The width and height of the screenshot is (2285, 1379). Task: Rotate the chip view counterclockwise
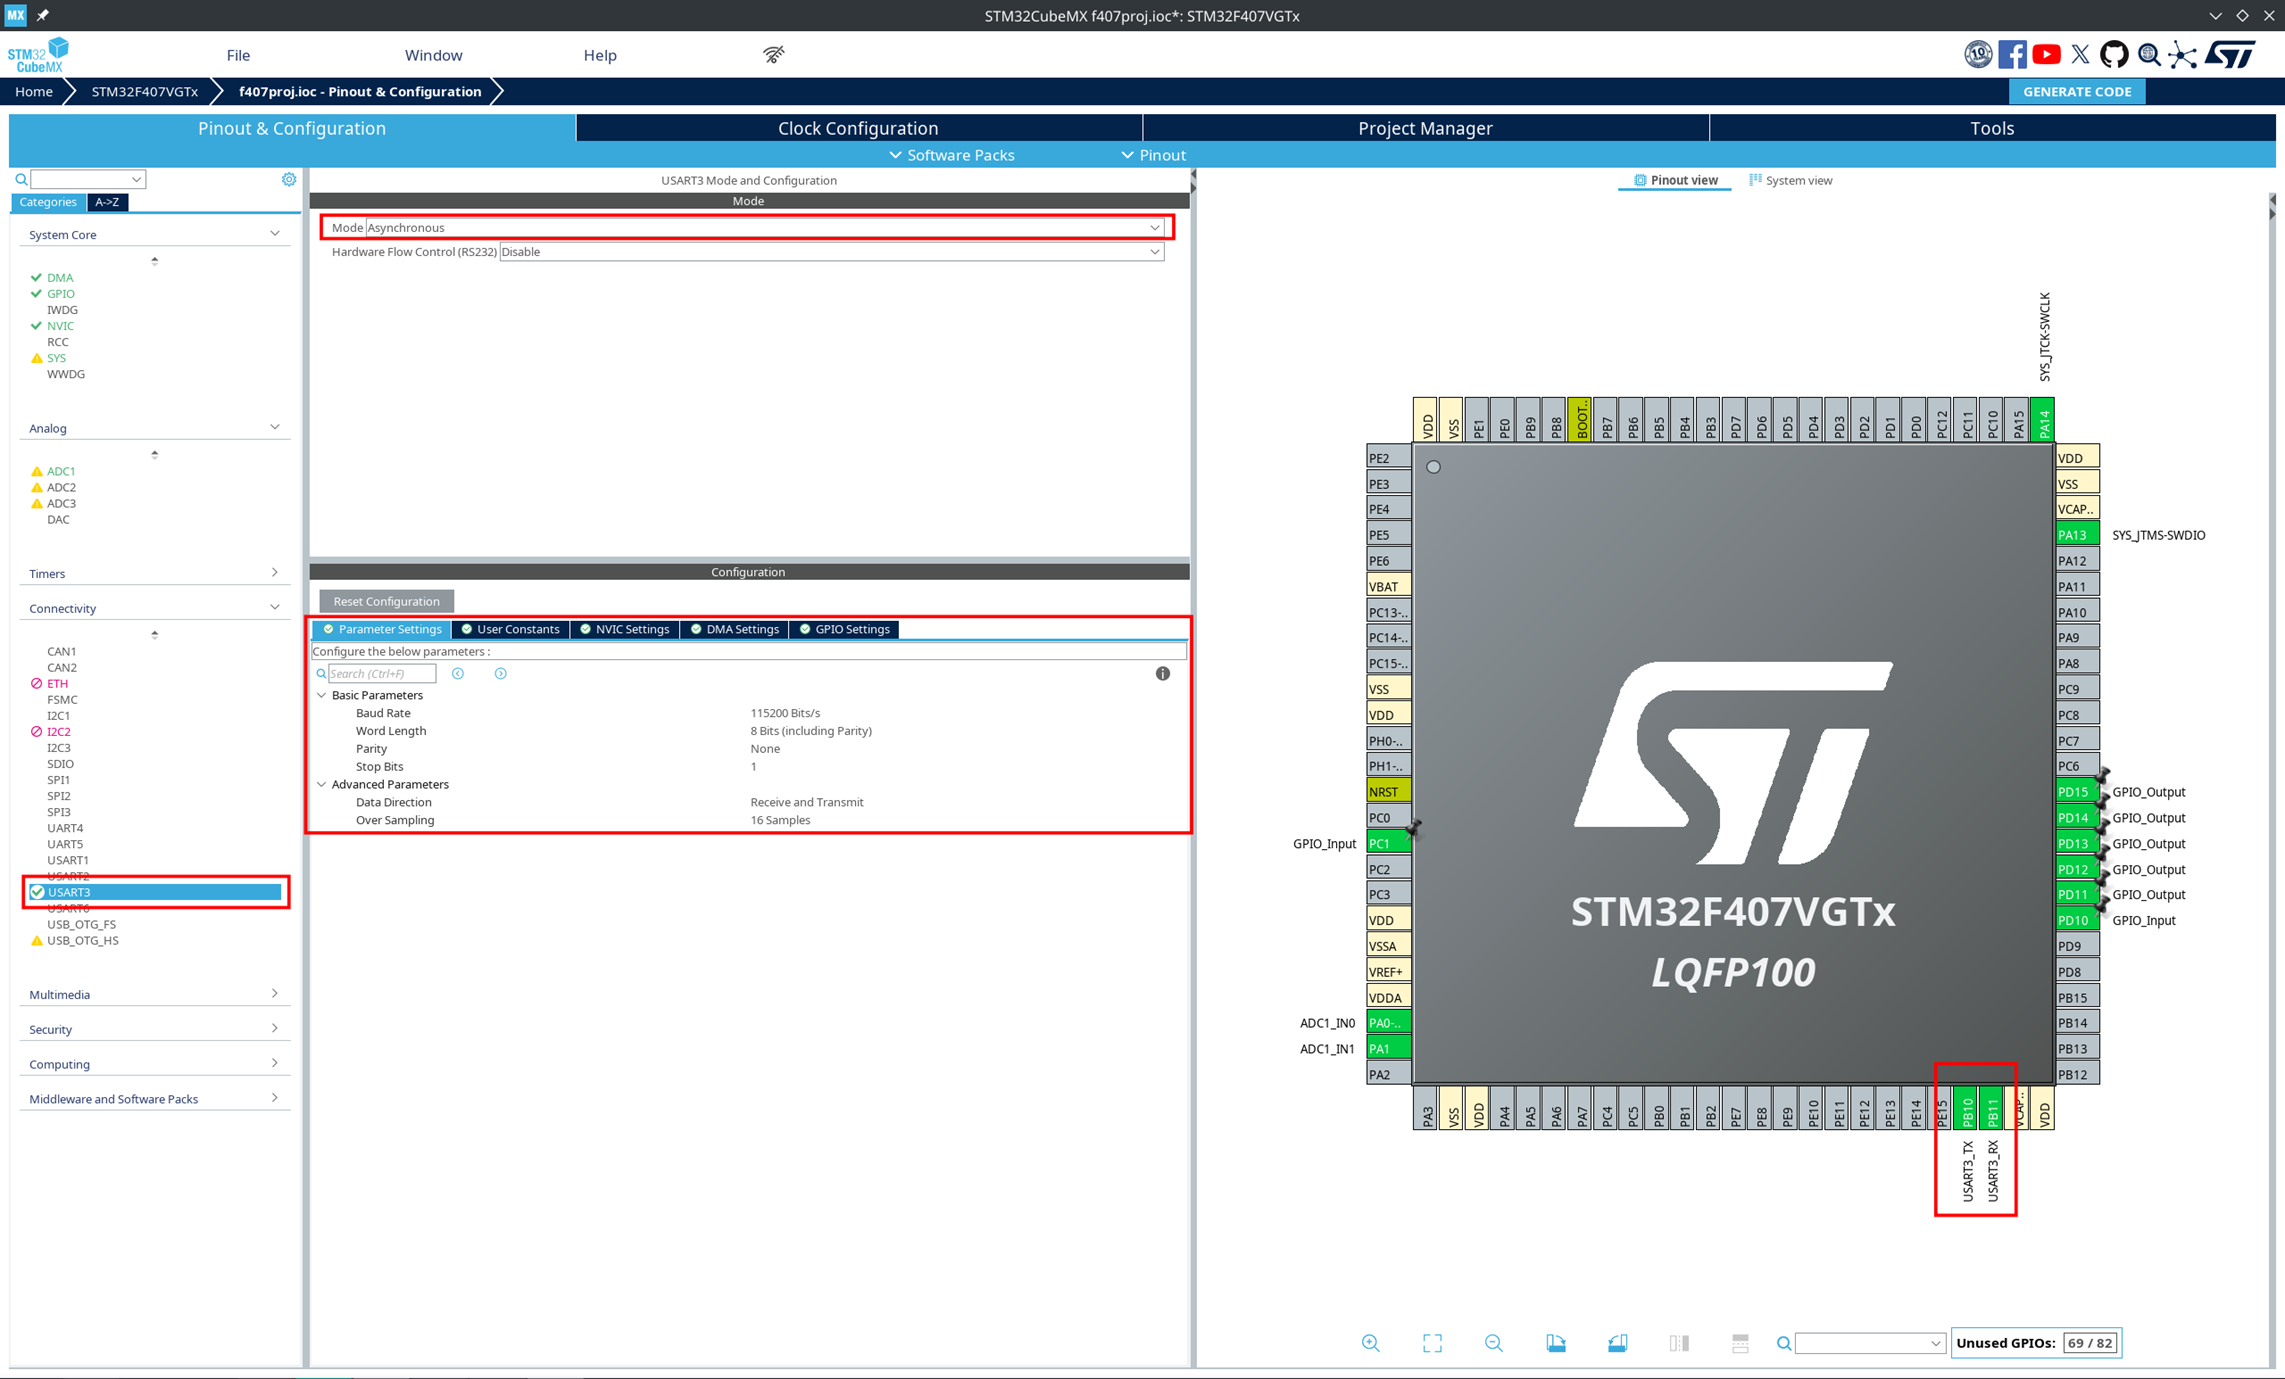1619,1343
